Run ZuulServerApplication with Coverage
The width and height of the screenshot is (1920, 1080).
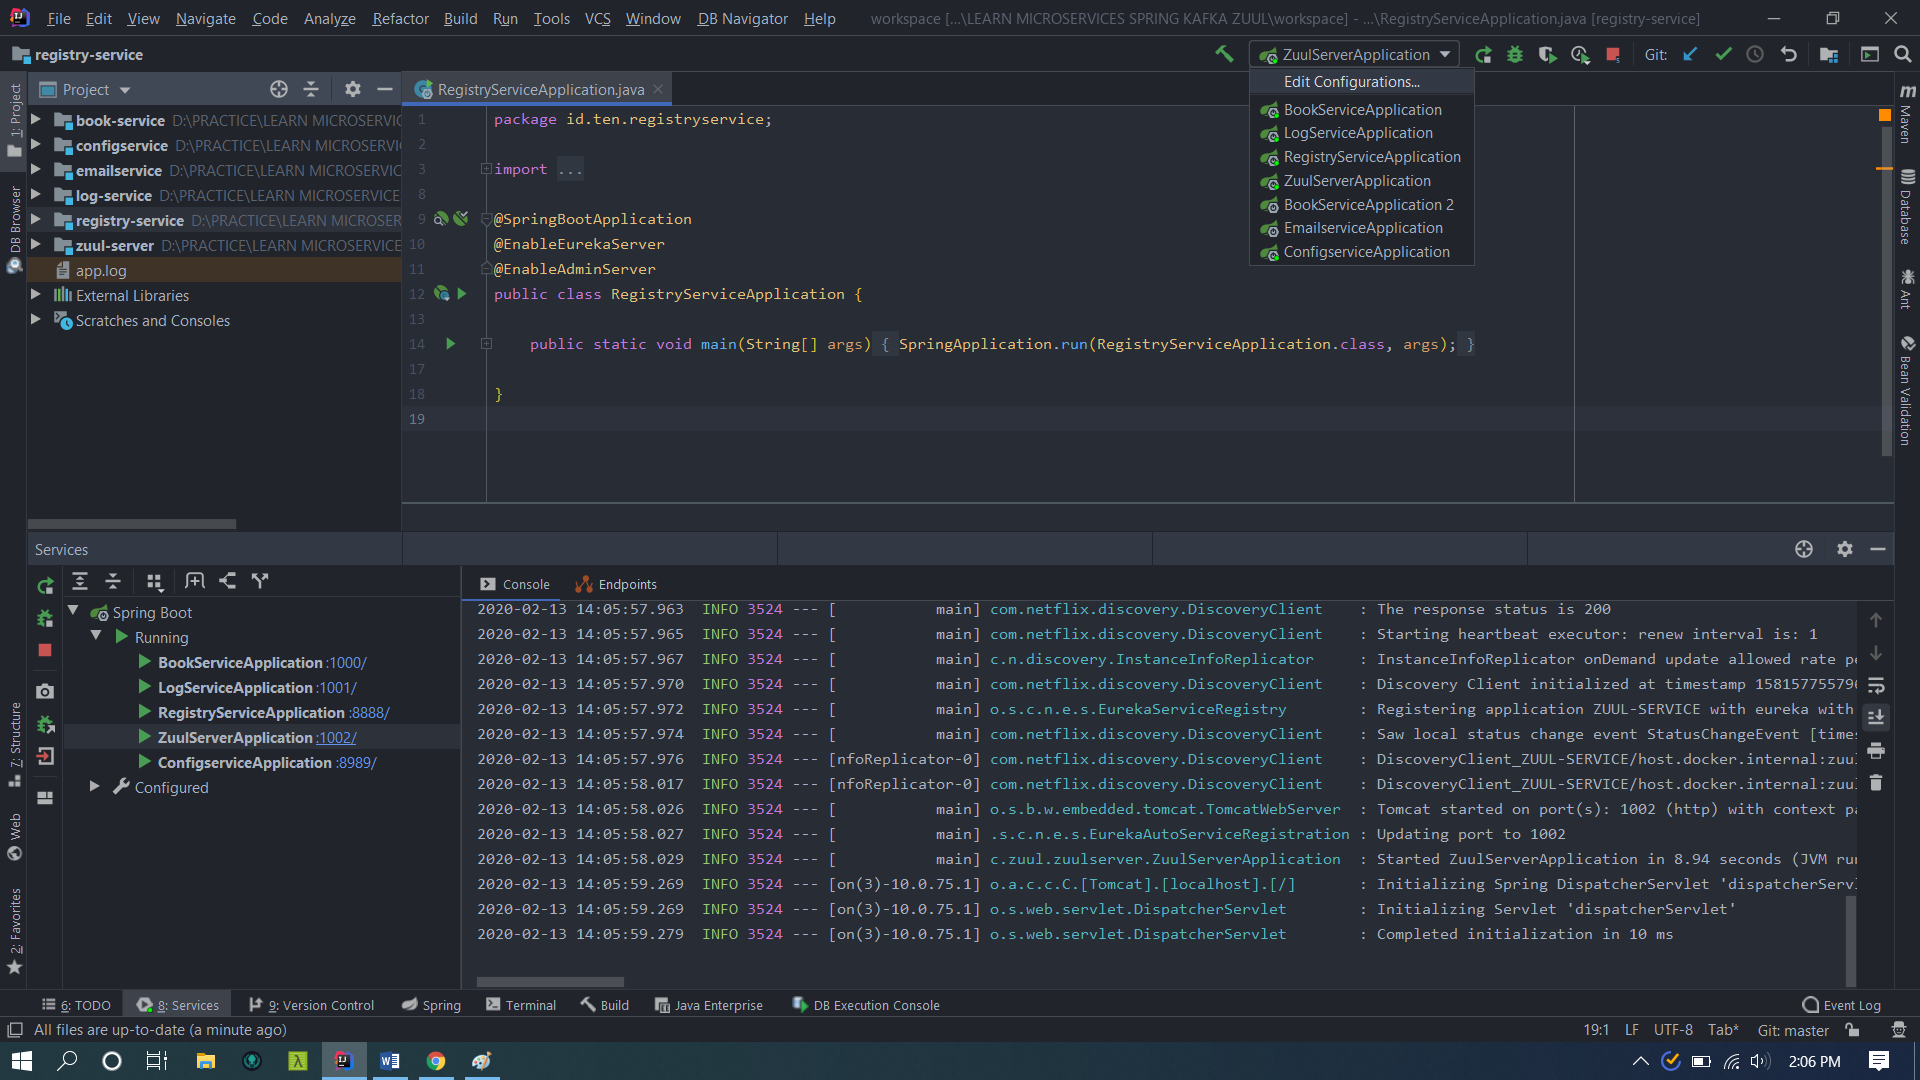[x=1549, y=54]
